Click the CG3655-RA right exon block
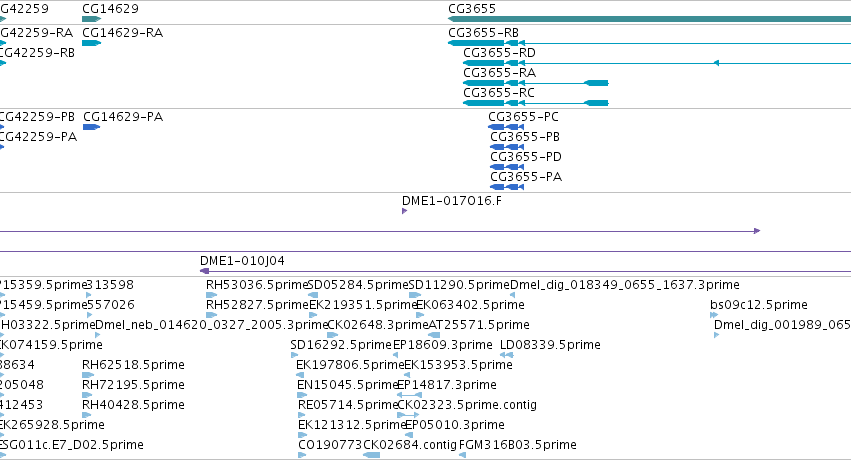The image size is (851, 460). [596, 83]
